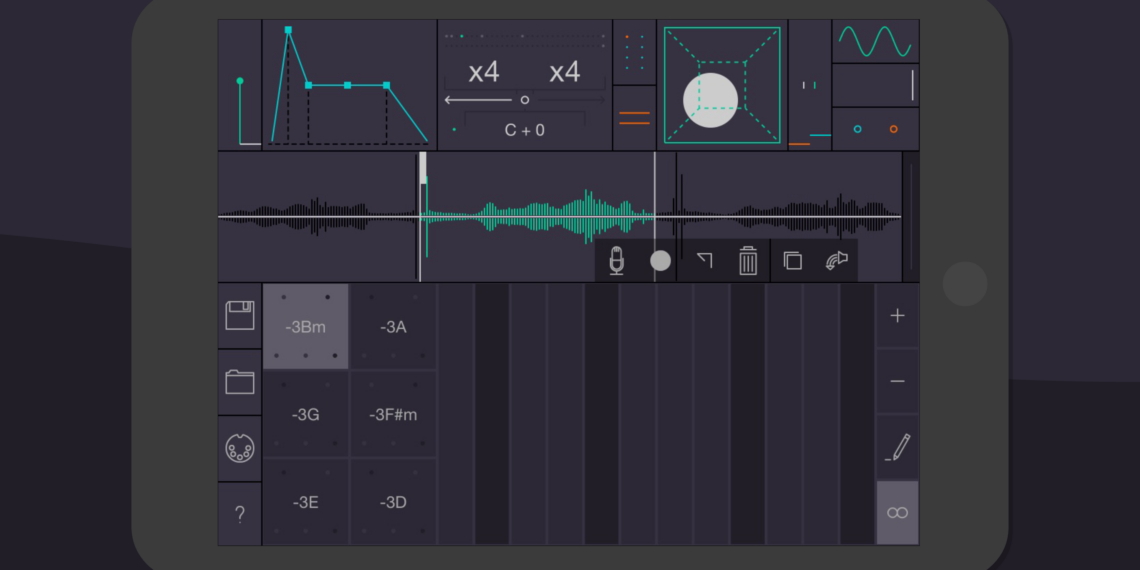The width and height of the screenshot is (1140, 570).
Task: Click the trash delete icon
Action: 748,261
